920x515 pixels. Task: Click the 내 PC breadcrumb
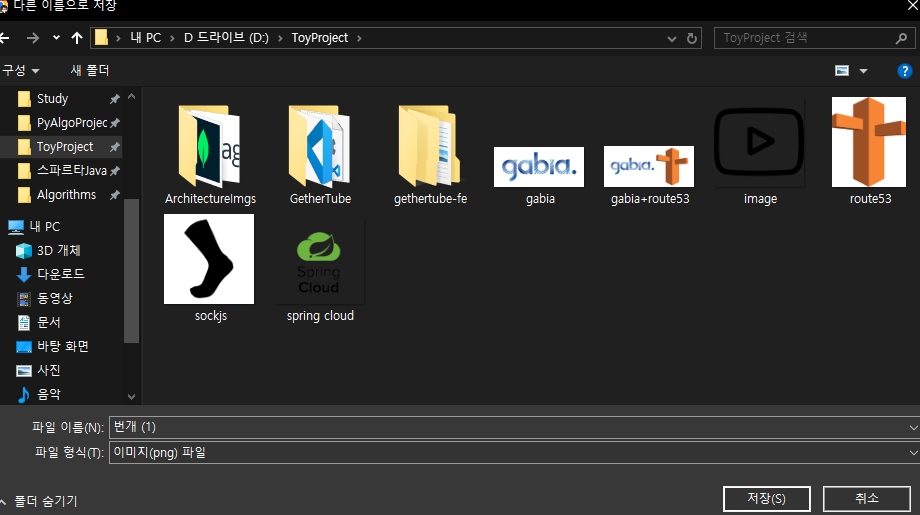click(x=146, y=38)
